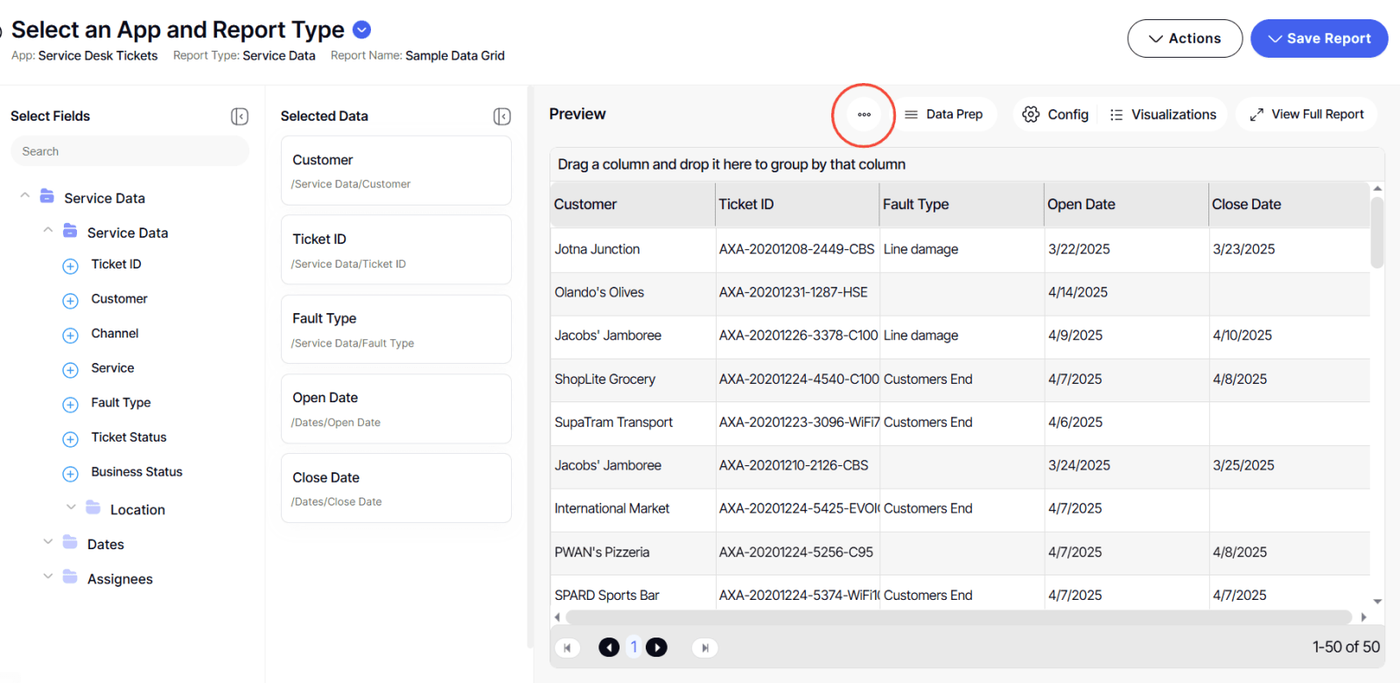This screenshot has height=683, width=1400.
Task: Add the Fault Type field
Action: (x=70, y=404)
